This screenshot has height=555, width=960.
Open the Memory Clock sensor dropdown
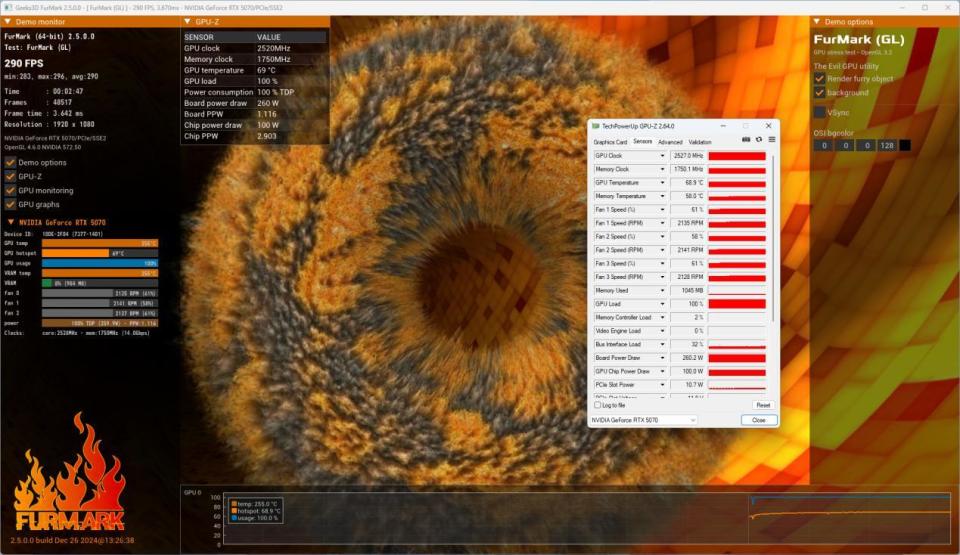(662, 169)
